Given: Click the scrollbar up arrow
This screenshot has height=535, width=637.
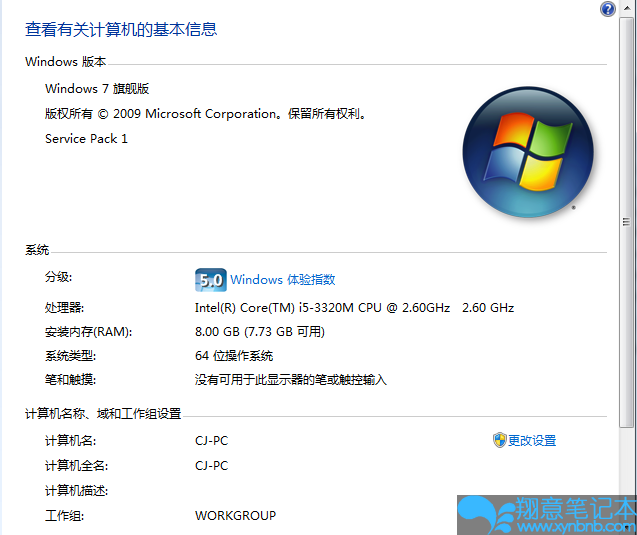Looking at the screenshot, I should point(627,8).
